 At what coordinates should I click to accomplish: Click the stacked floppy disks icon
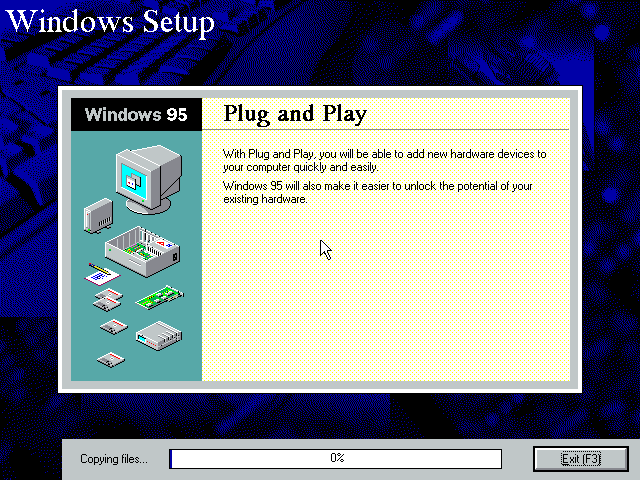pos(108,300)
